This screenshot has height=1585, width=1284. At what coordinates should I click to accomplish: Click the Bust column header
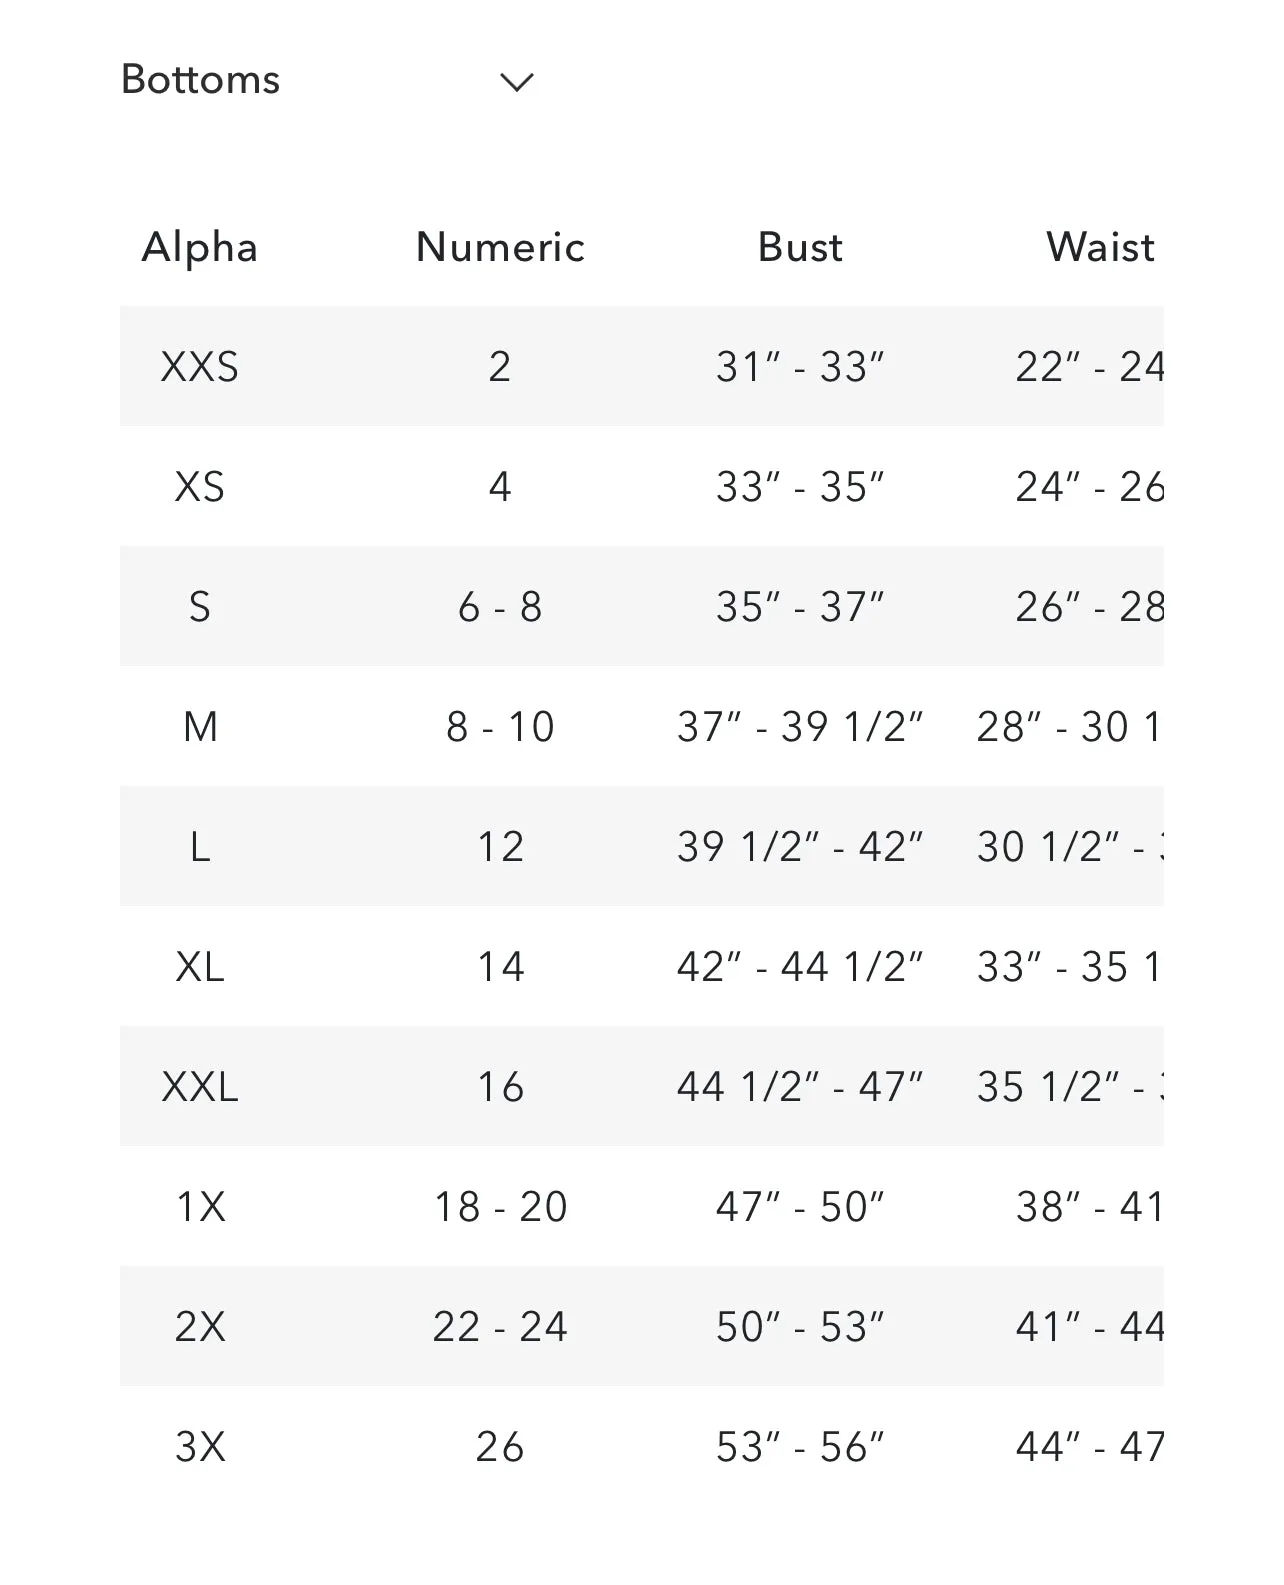(800, 247)
